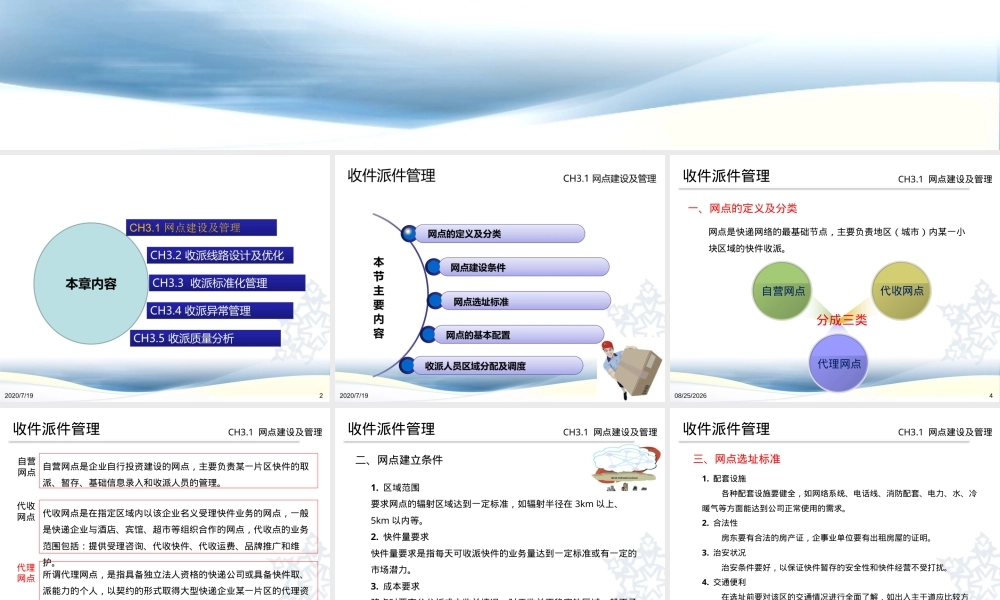Click the blue sphere bullet beside 网点建设条件

(433, 267)
